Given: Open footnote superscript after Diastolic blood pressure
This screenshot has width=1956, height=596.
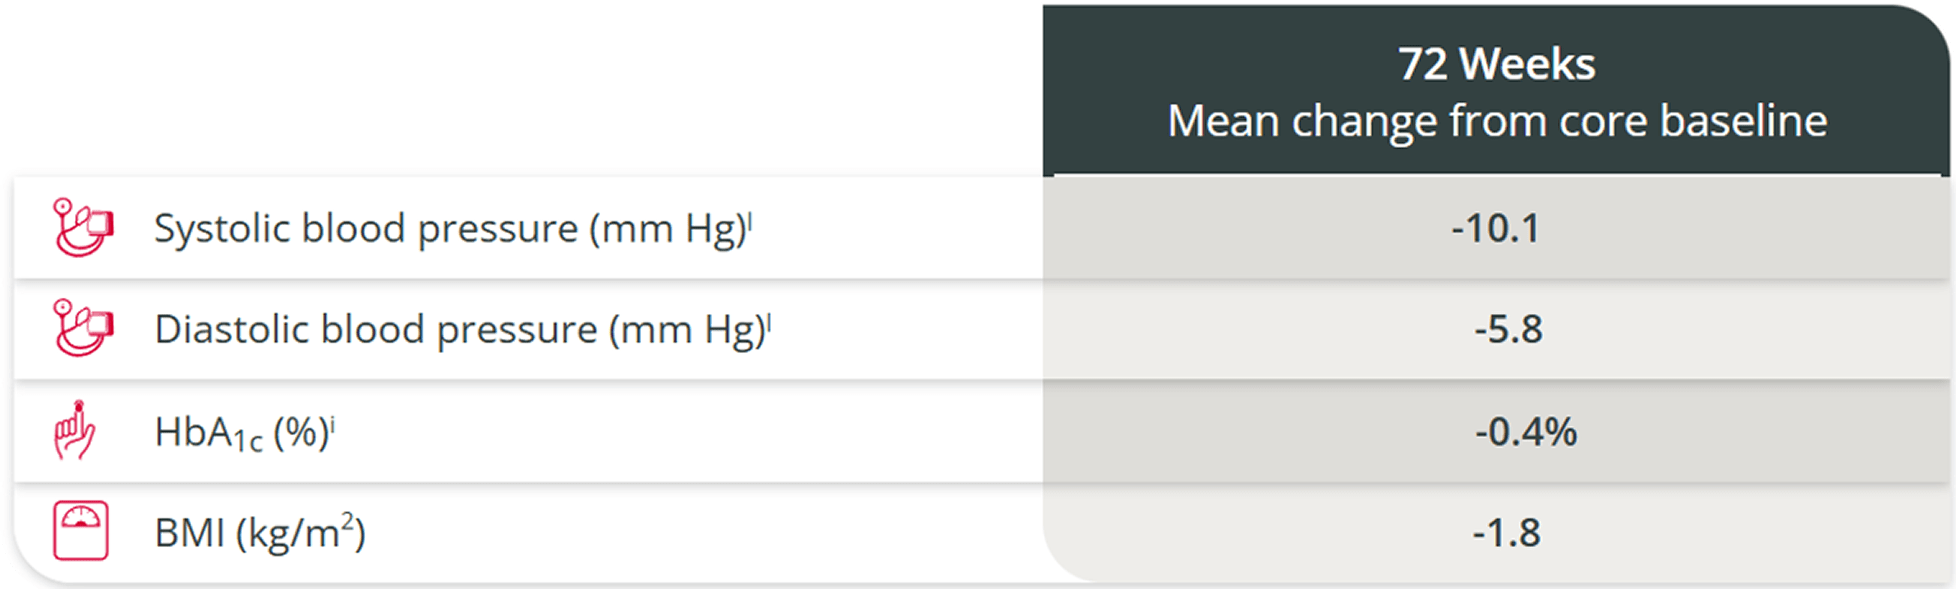Looking at the screenshot, I should coord(770,321).
